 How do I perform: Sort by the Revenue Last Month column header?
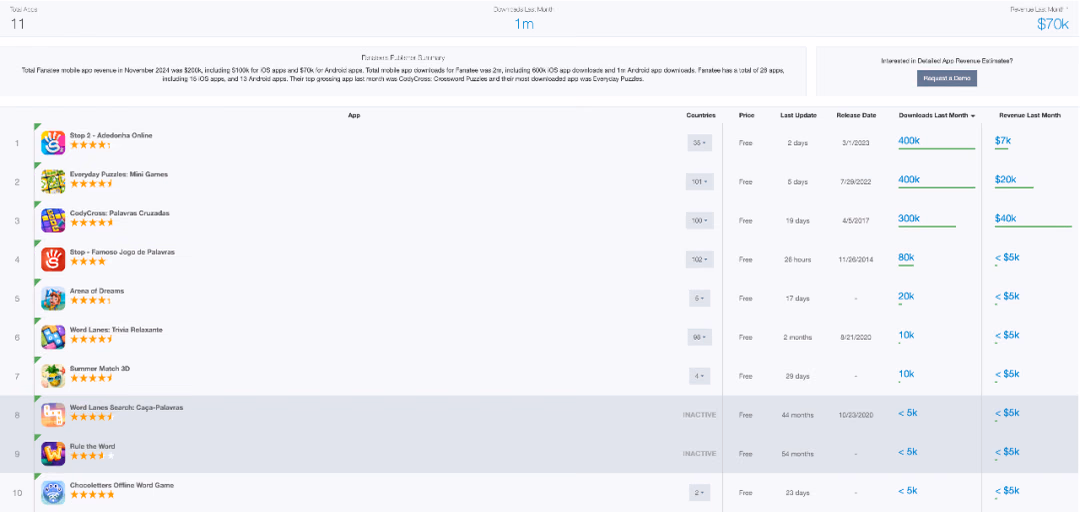tap(1030, 116)
